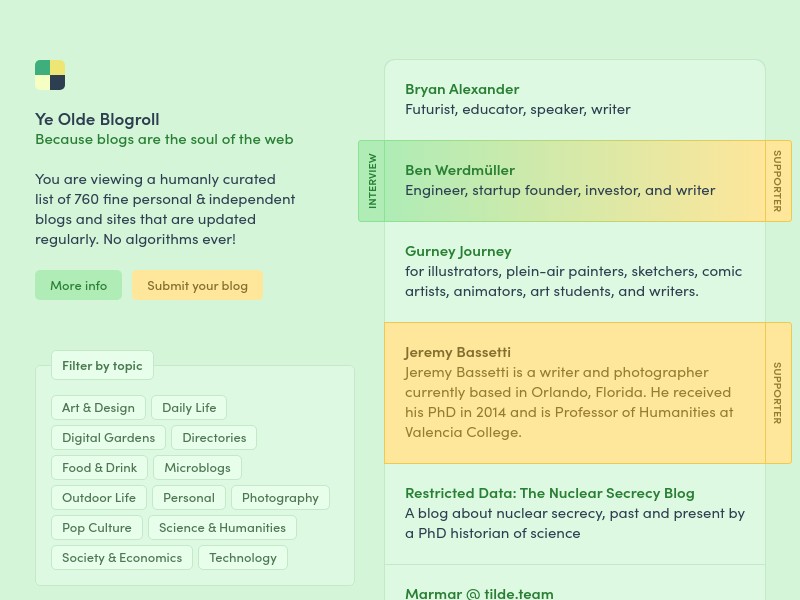
Task: Filter by Art & Design topic
Action: point(98,408)
